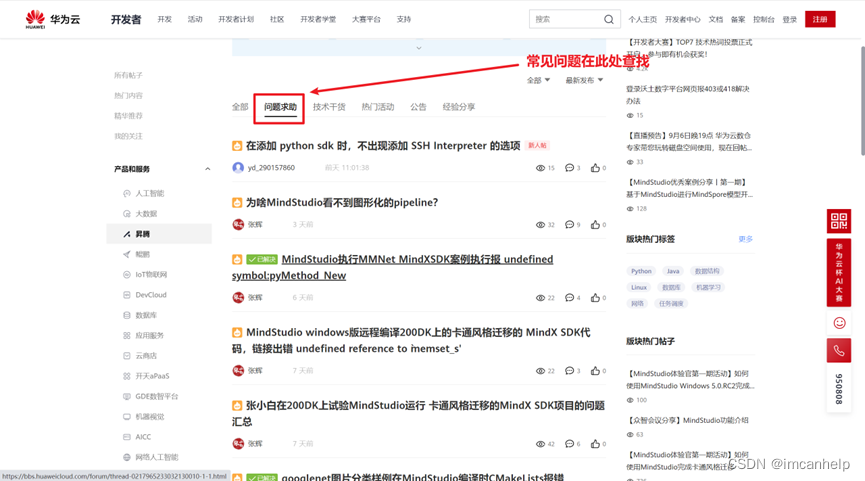This screenshot has height=481, width=865.
Task: Select the Linux tag
Action: [639, 287]
